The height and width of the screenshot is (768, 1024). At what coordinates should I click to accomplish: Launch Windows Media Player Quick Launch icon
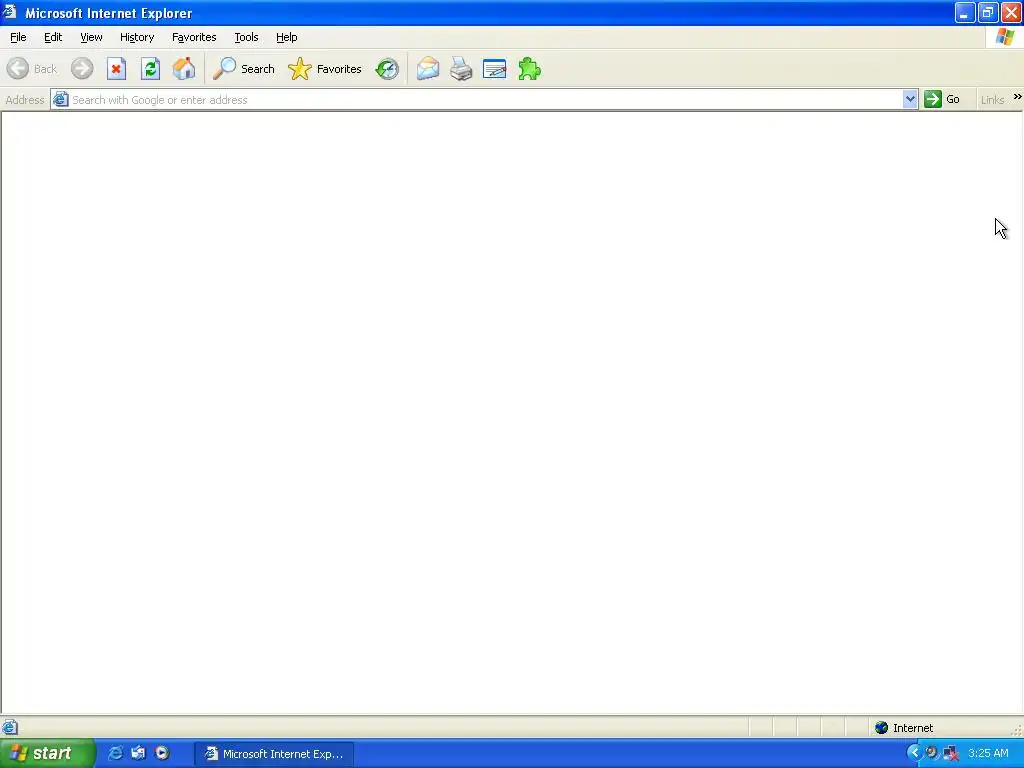[162, 753]
